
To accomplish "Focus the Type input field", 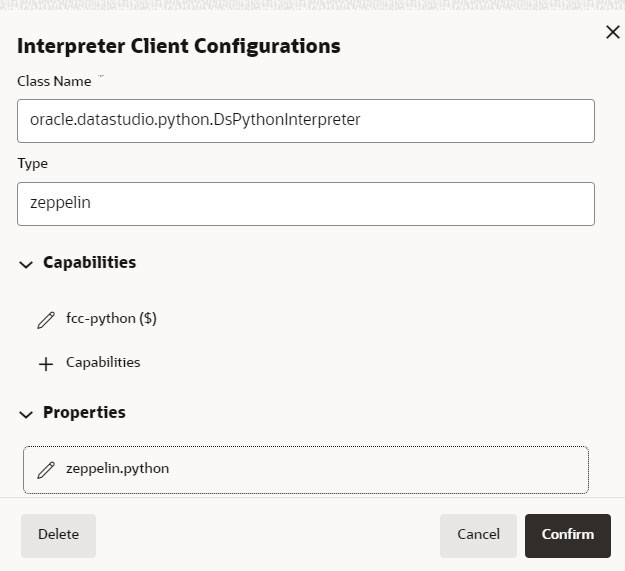I will pyautogui.click(x=305, y=203).
